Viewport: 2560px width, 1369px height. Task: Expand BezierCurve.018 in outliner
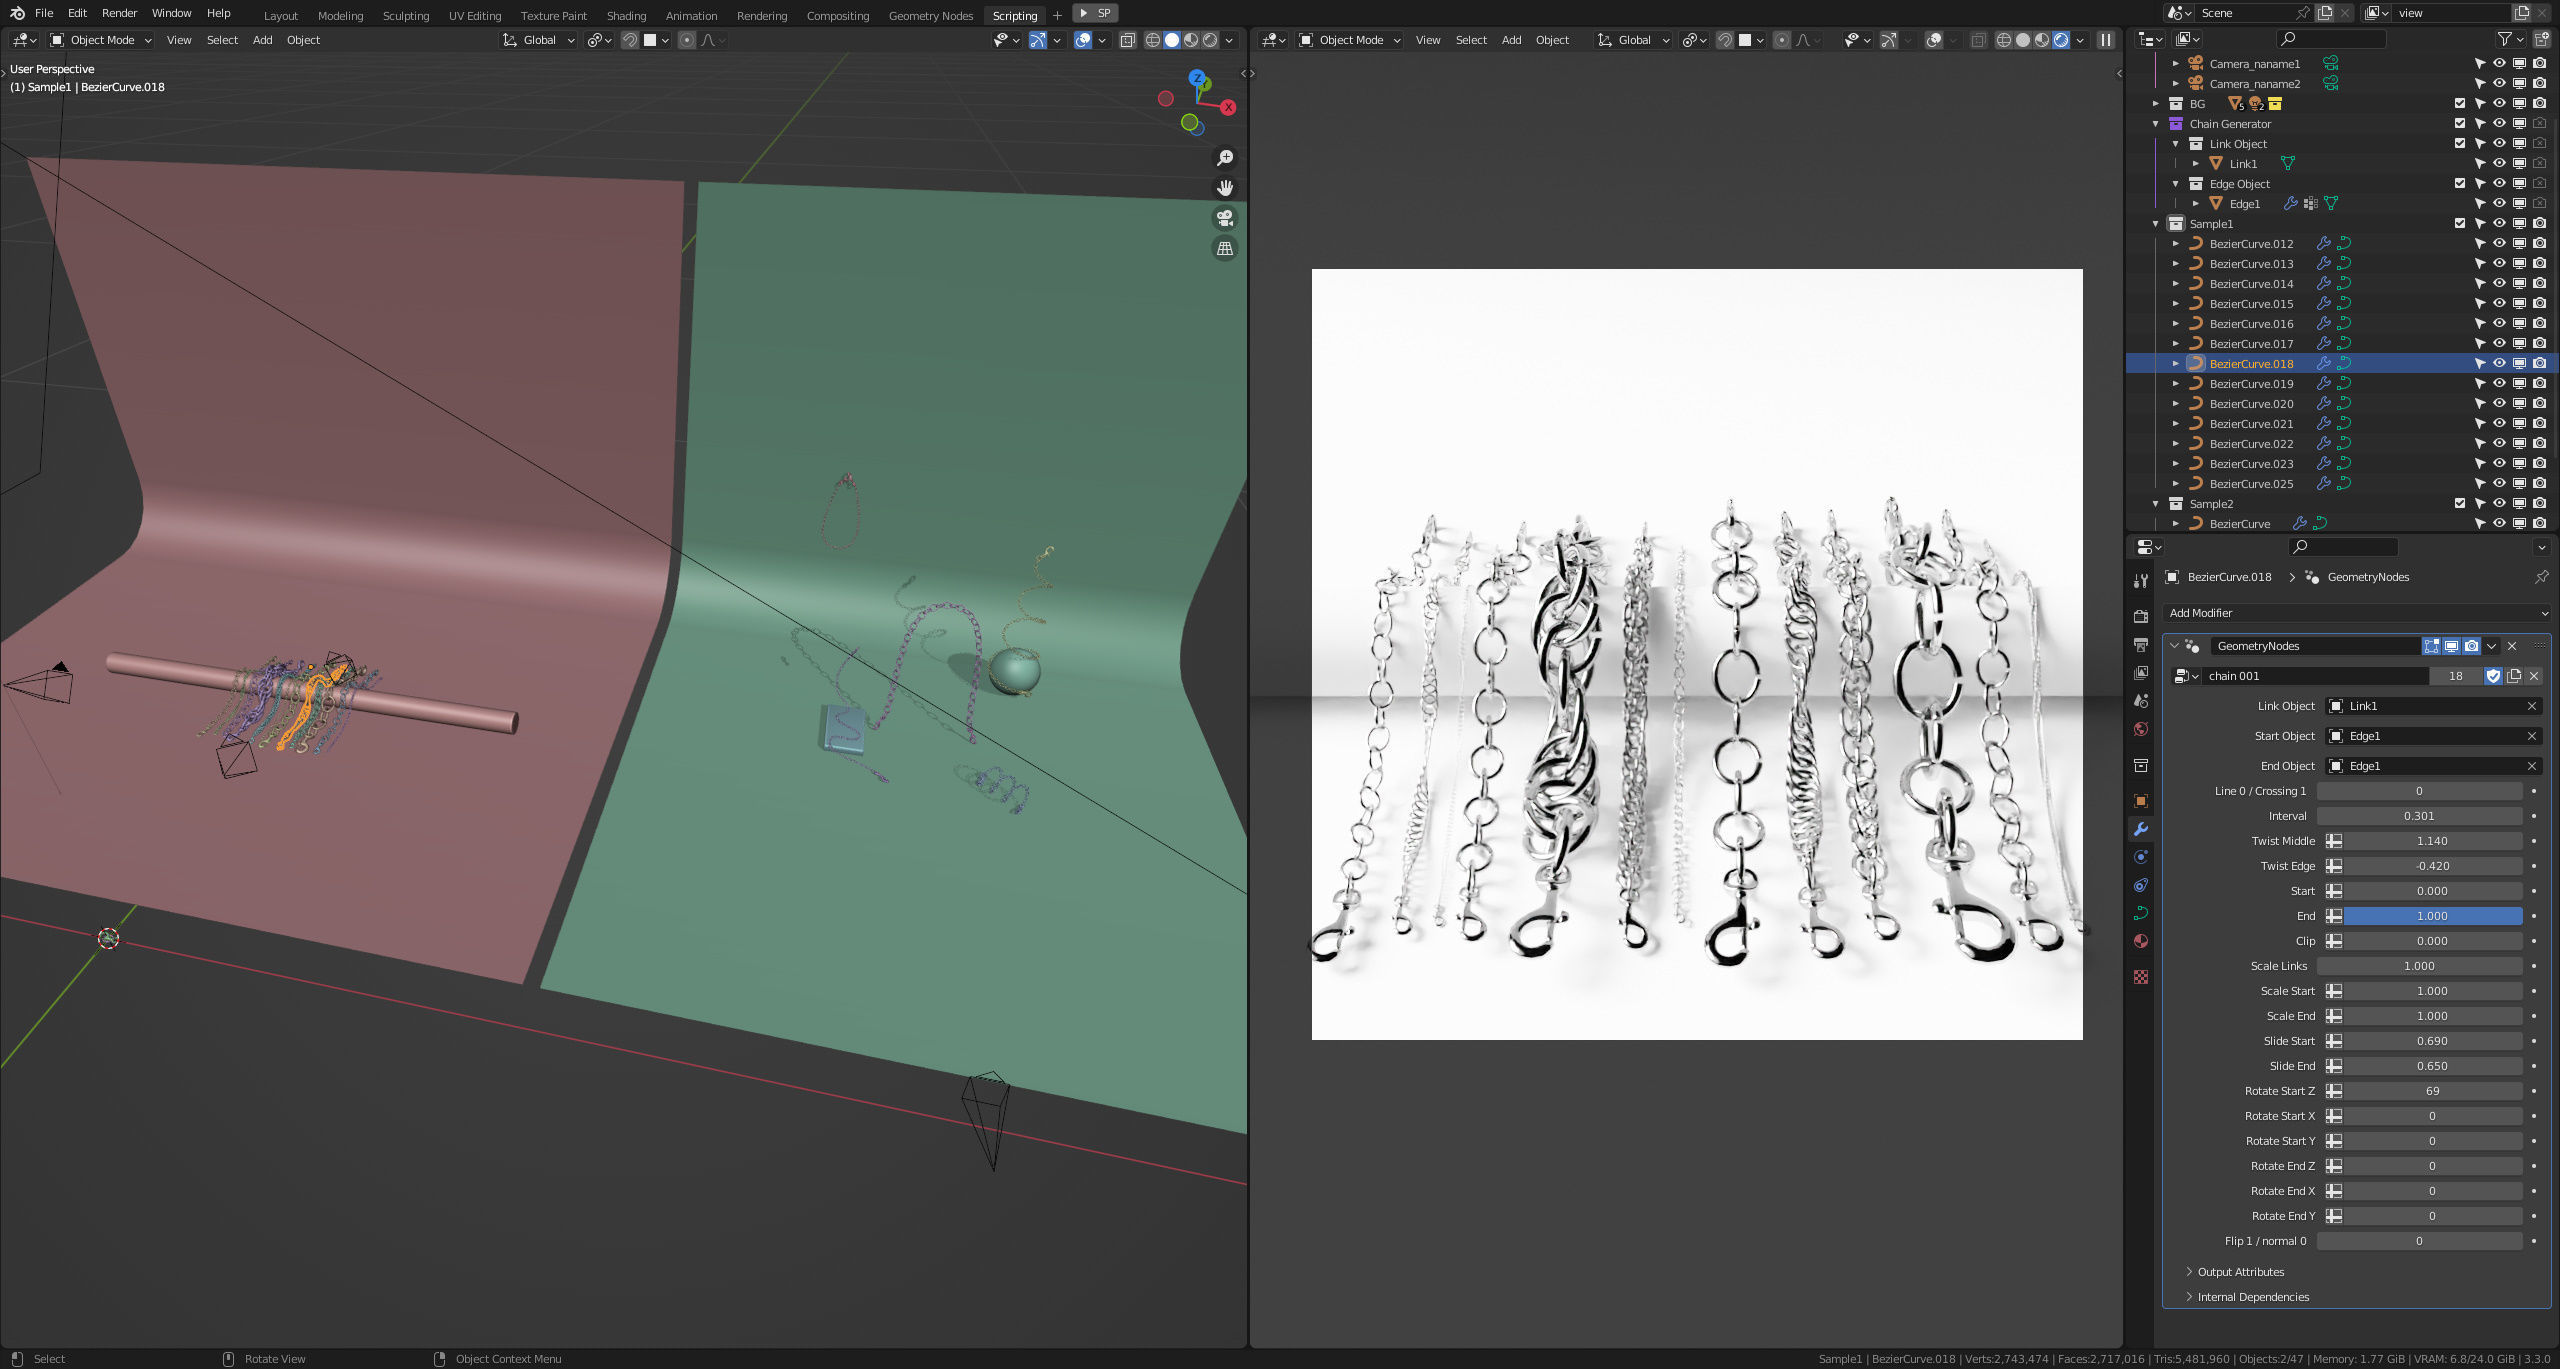(x=2176, y=364)
